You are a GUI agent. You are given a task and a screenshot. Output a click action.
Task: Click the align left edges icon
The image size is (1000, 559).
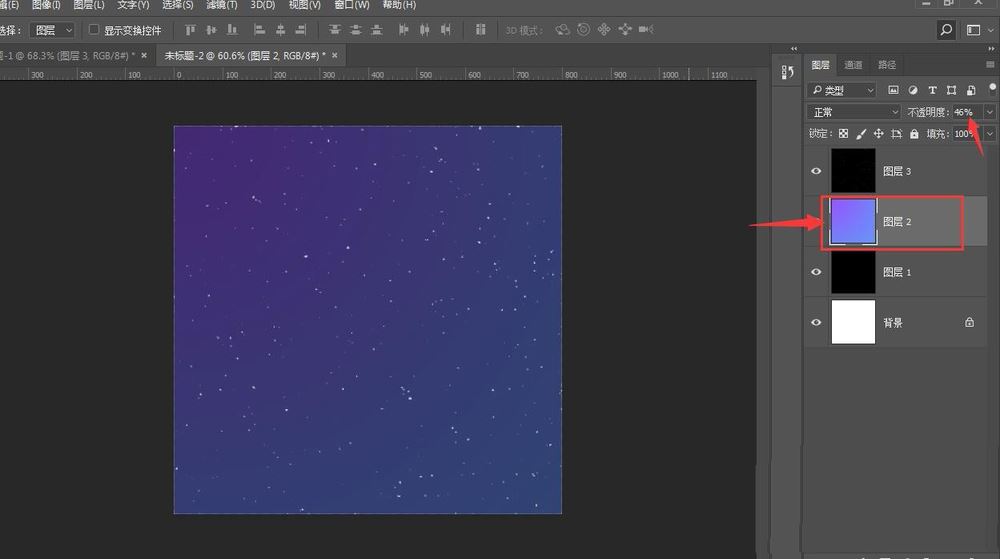[259, 30]
